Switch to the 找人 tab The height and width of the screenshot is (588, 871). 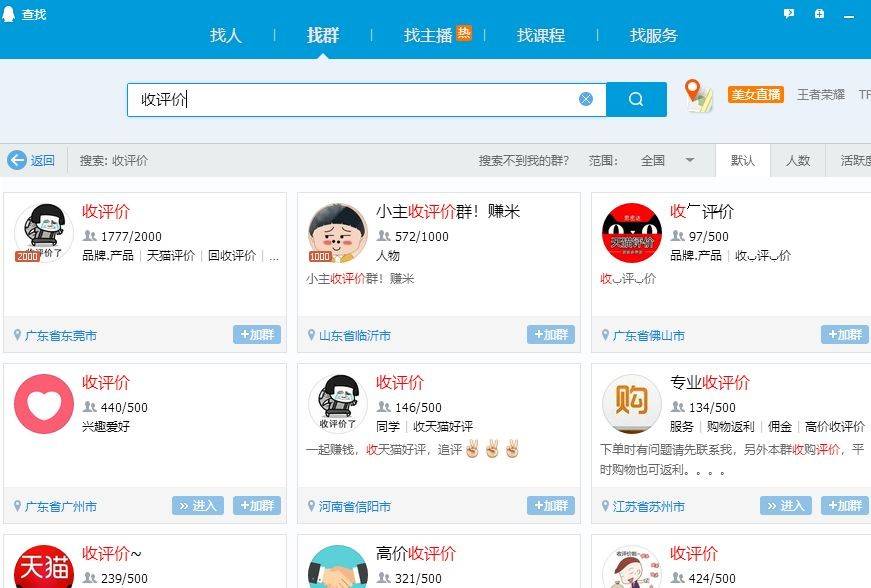(226, 36)
